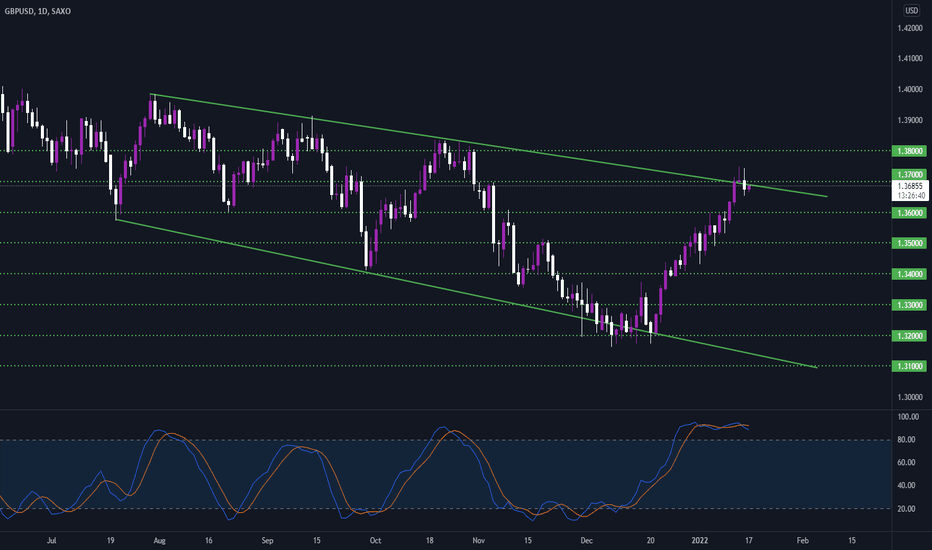Select the 1.37000 green price label
932x550 pixels.
point(909,175)
